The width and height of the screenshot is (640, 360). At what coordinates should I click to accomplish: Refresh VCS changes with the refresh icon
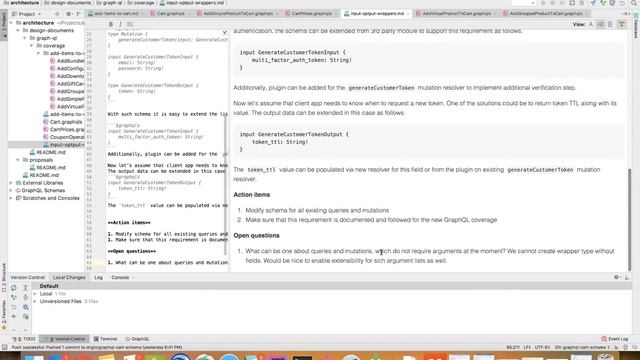coord(14,288)
